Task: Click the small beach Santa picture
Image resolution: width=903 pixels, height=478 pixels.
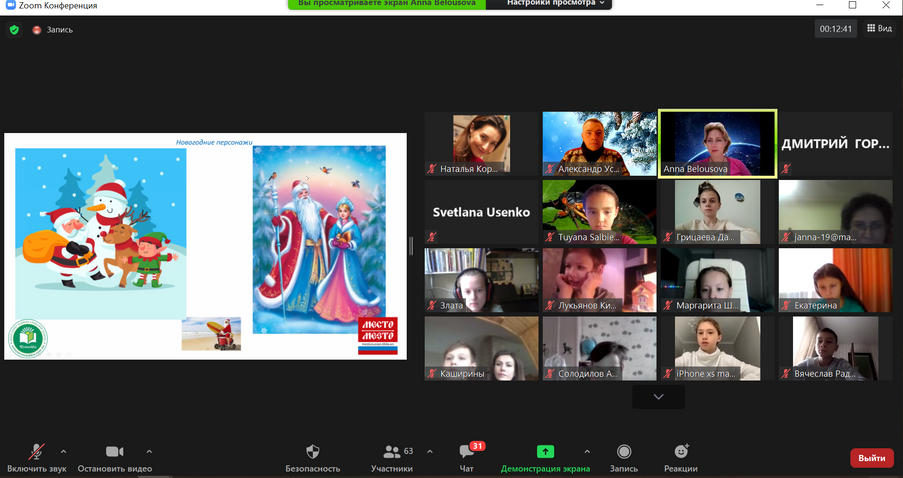Action: click(x=211, y=333)
